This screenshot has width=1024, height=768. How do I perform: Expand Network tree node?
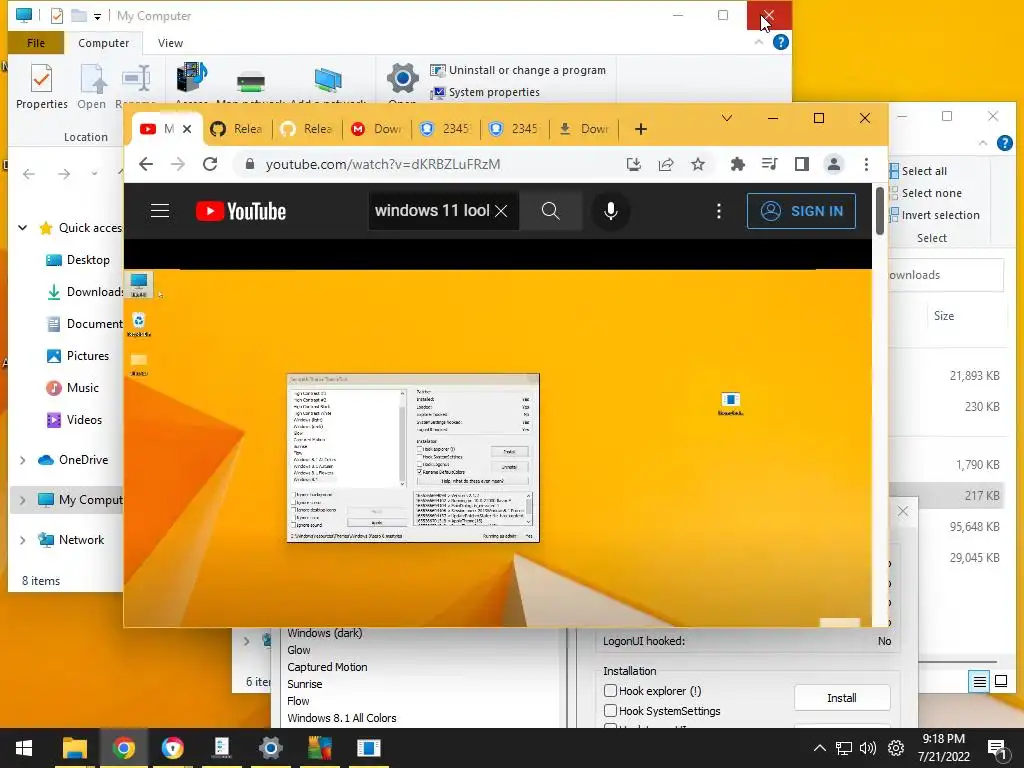click(23, 540)
